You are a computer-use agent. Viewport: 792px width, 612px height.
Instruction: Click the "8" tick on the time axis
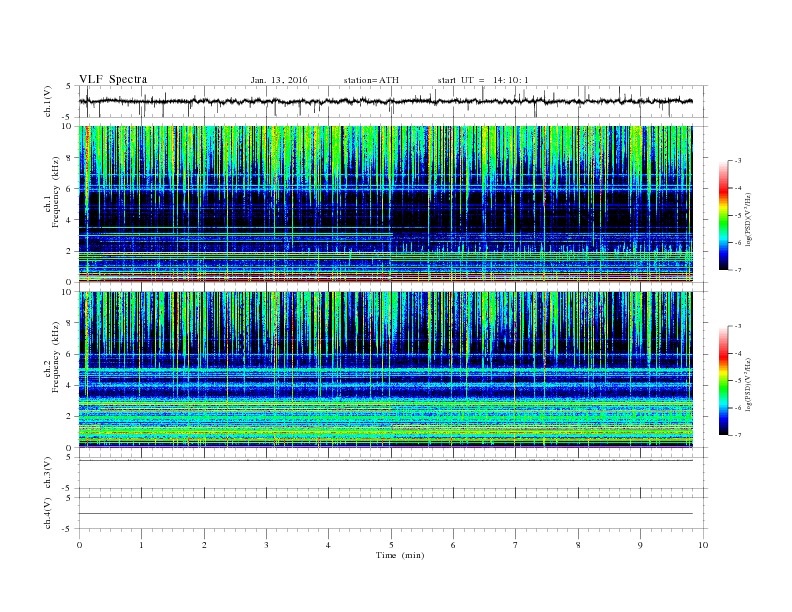pyautogui.click(x=578, y=545)
